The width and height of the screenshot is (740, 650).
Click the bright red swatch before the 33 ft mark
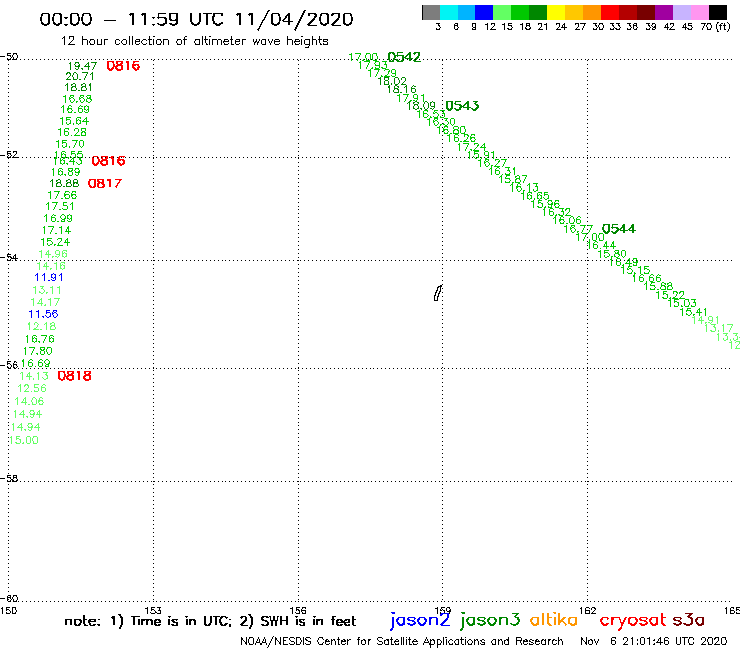610,12
